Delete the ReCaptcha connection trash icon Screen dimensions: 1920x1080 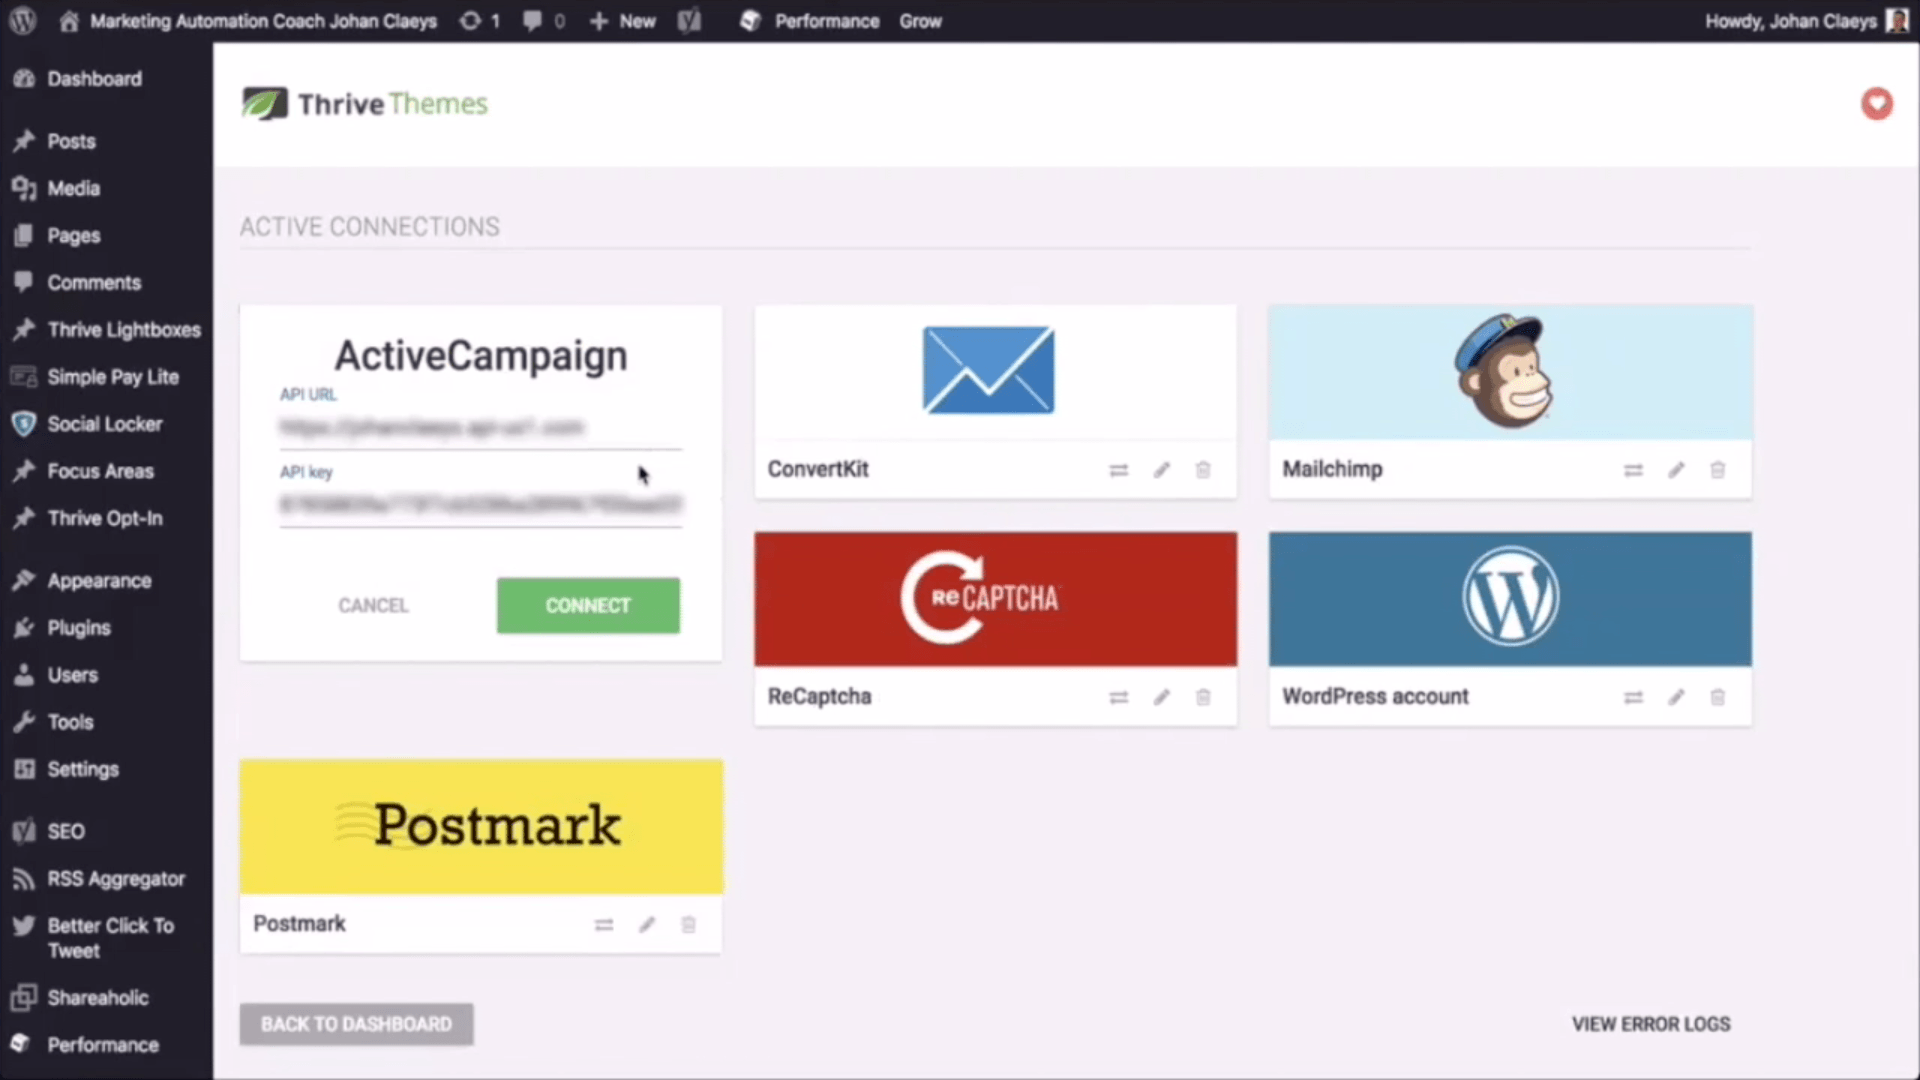[1203, 697]
